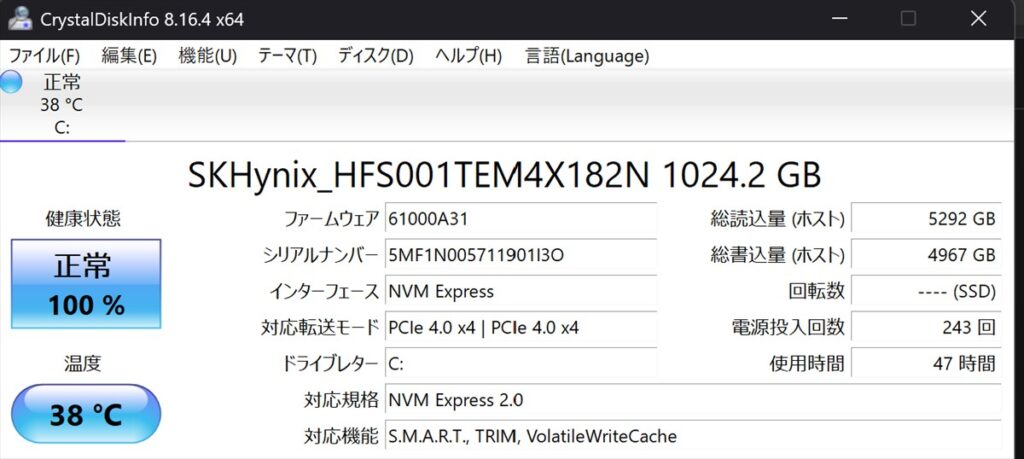Open the 機能(U) menu
This screenshot has height=459, width=1024.
point(208,56)
